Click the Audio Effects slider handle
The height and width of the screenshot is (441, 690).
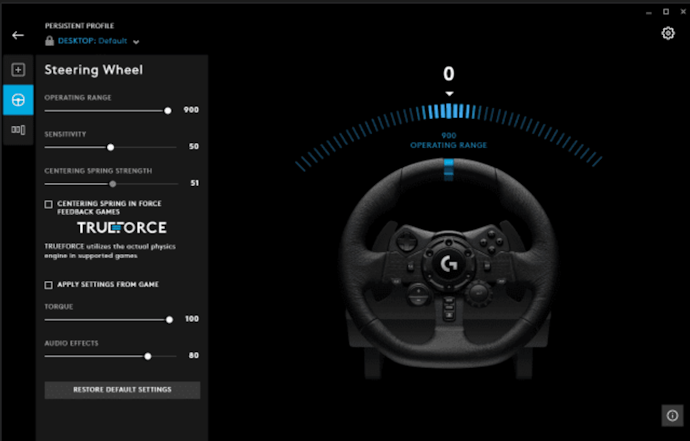pos(148,356)
